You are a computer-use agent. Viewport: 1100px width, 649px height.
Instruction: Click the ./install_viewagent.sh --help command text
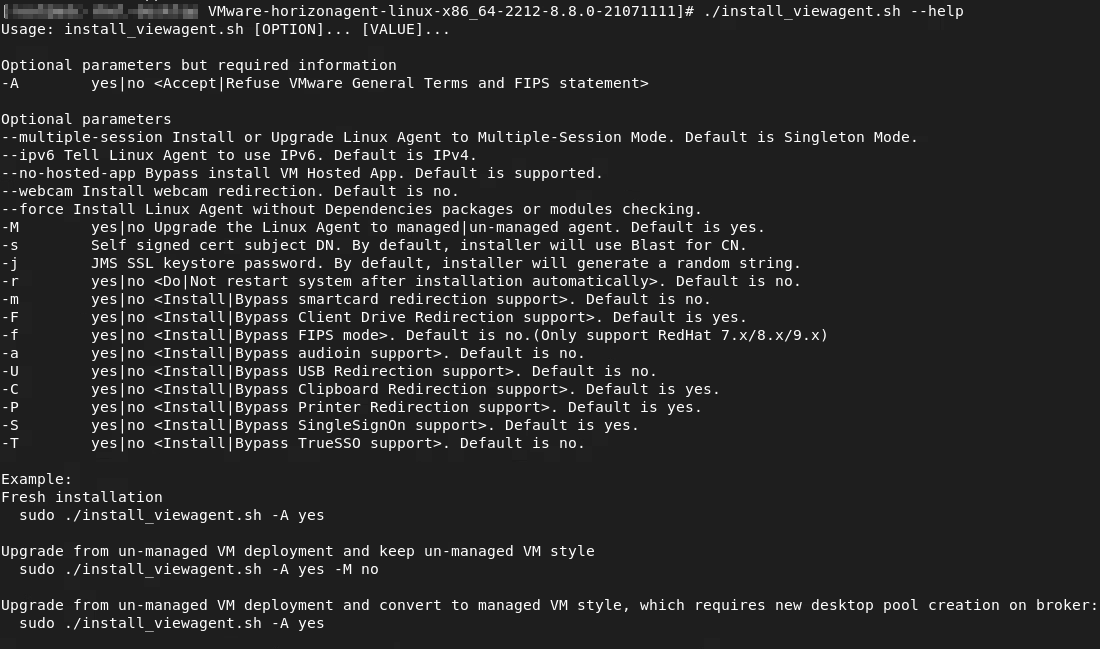pyautogui.click(x=833, y=11)
